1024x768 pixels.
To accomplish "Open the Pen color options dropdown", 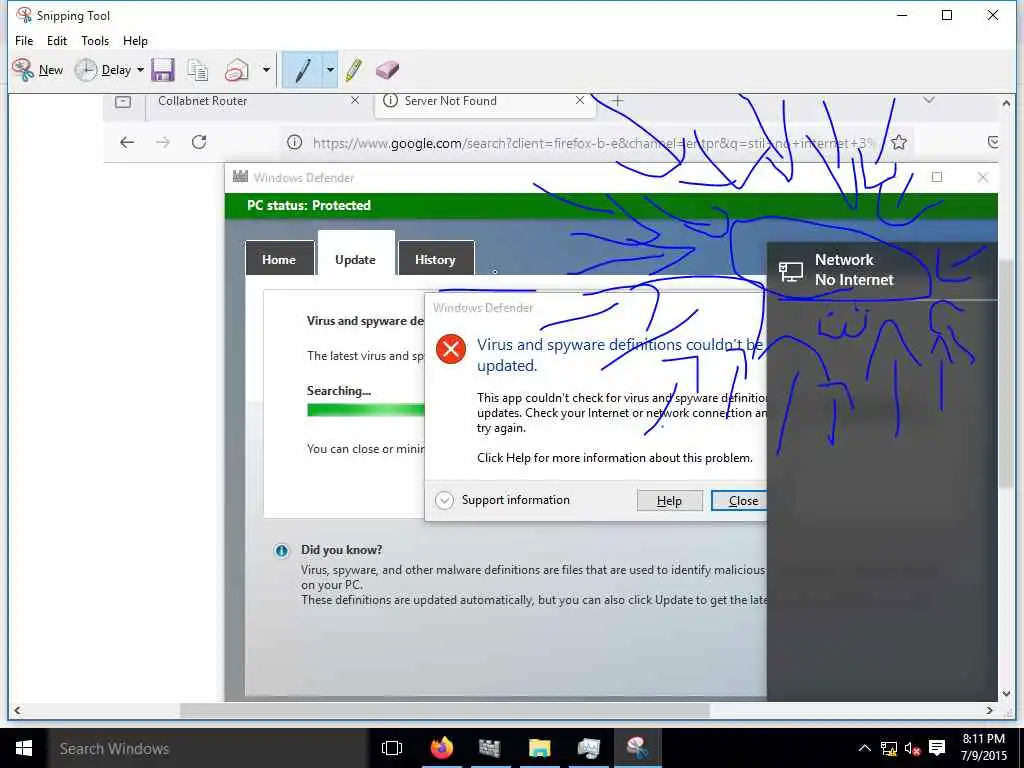I will pyautogui.click(x=330, y=70).
